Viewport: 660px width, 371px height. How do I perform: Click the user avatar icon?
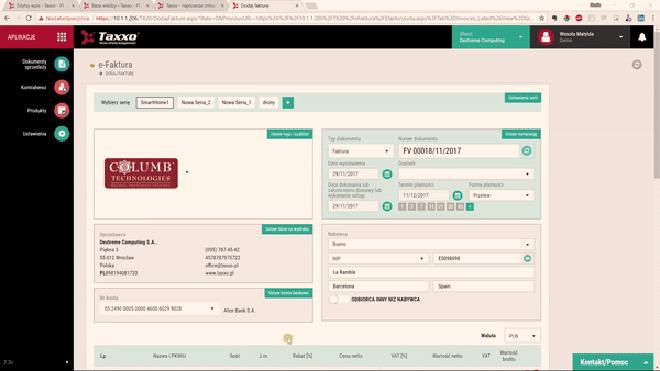point(545,37)
